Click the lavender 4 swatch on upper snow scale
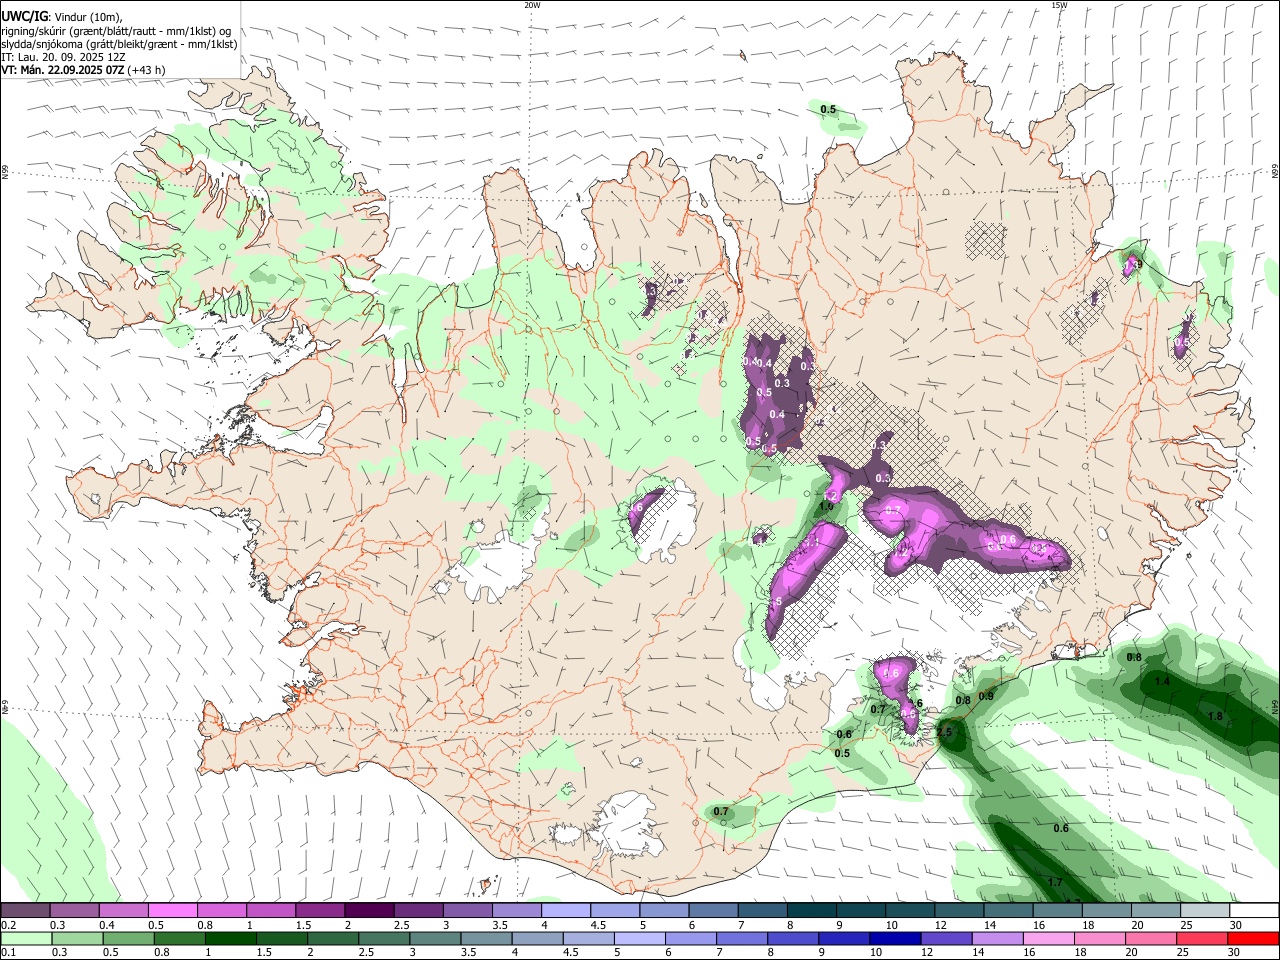 [565, 910]
